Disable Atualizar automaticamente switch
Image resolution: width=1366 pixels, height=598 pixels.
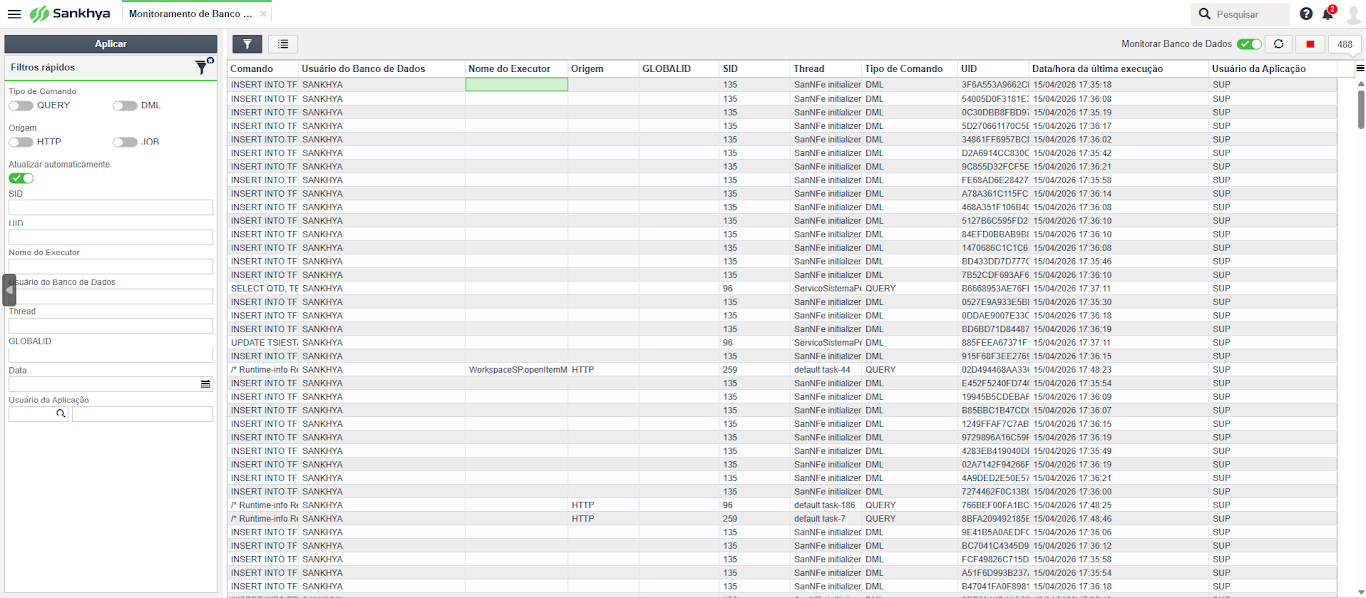[x=21, y=178]
